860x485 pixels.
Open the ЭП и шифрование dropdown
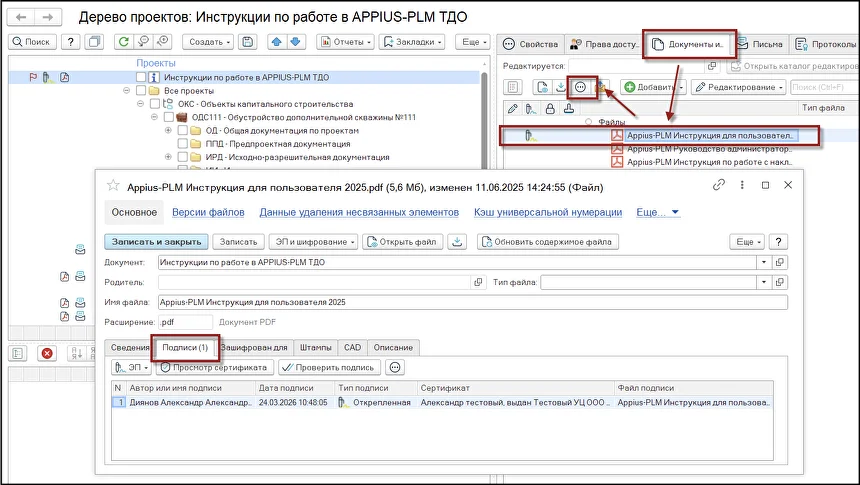(x=314, y=242)
